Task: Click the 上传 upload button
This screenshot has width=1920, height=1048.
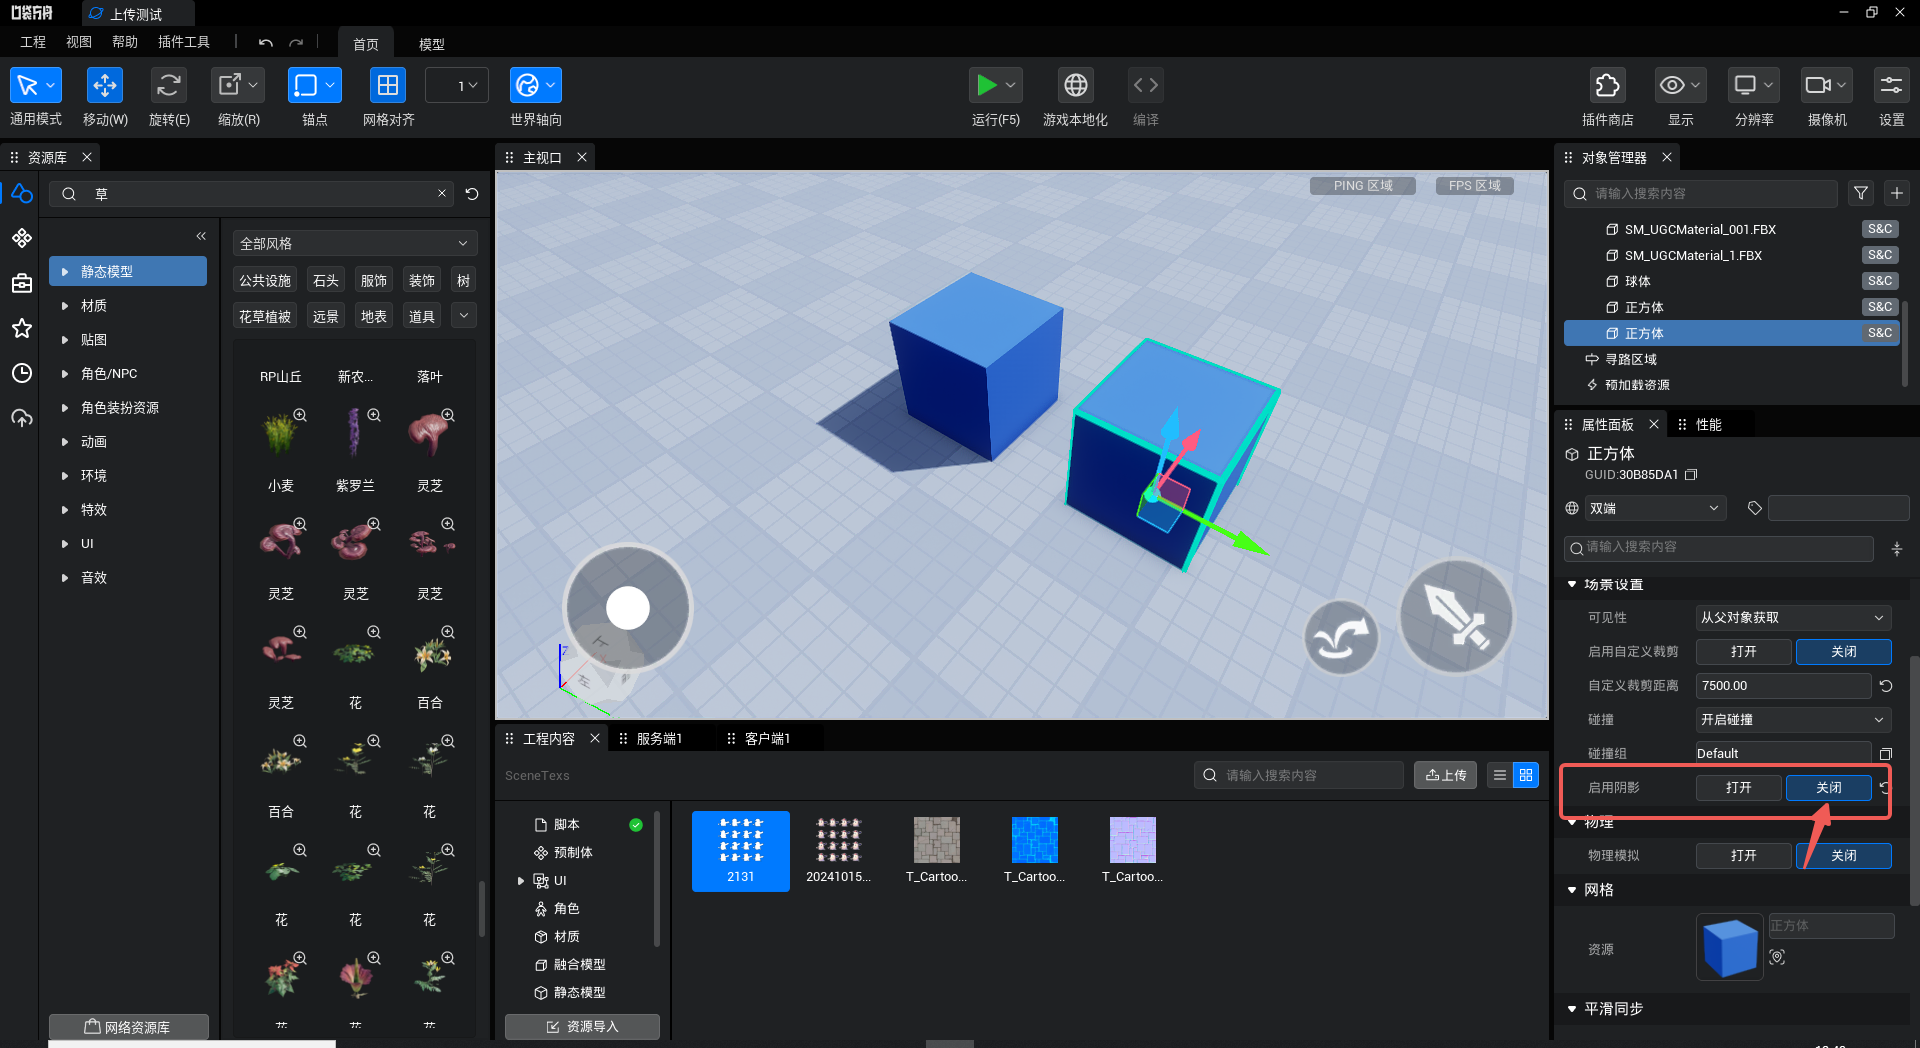Action: click(x=1445, y=775)
